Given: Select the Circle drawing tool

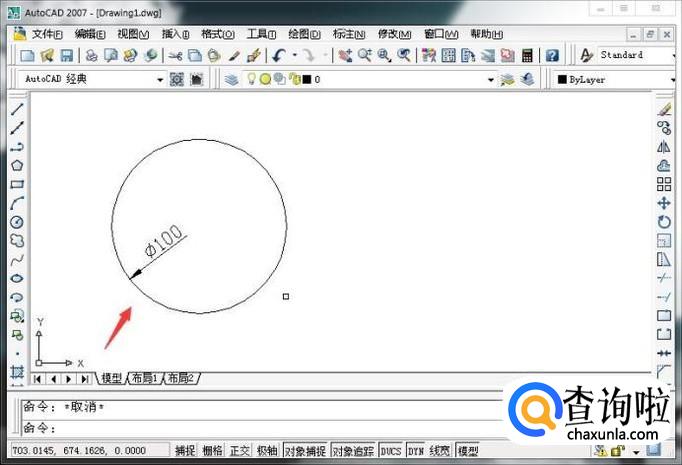Looking at the screenshot, I should coord(17,222).
